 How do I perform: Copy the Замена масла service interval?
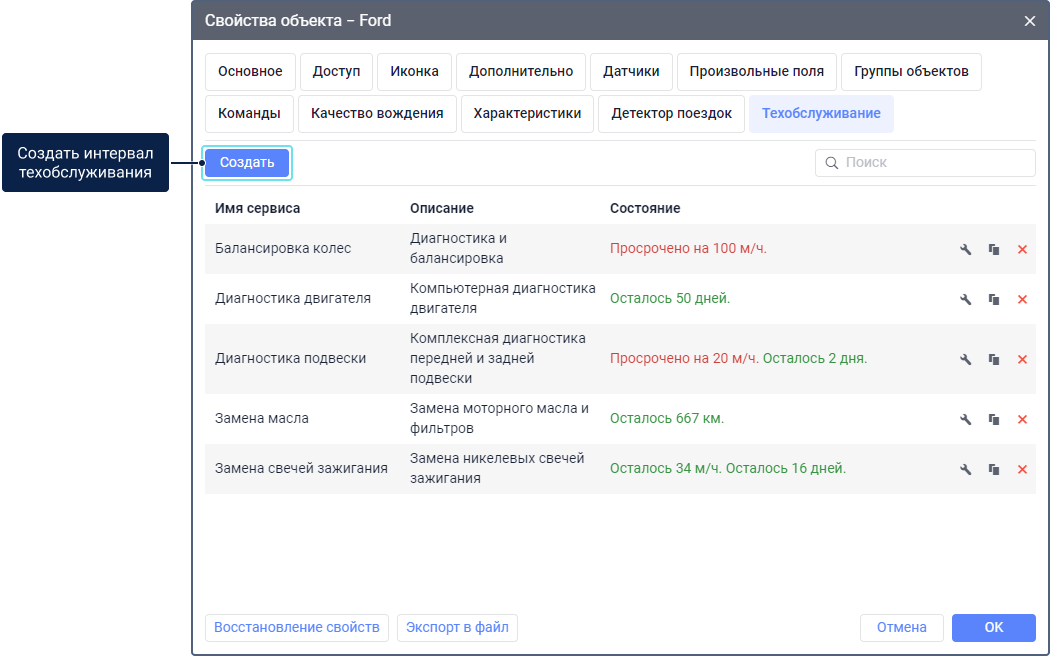click(x=994, y=419)
